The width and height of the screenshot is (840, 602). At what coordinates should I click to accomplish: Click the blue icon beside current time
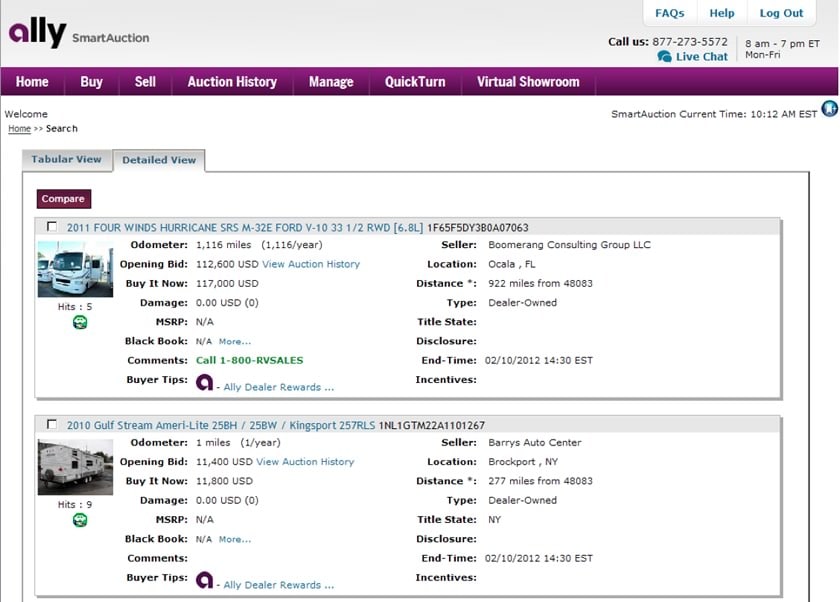pyautogui.click(x=830, y=109)
